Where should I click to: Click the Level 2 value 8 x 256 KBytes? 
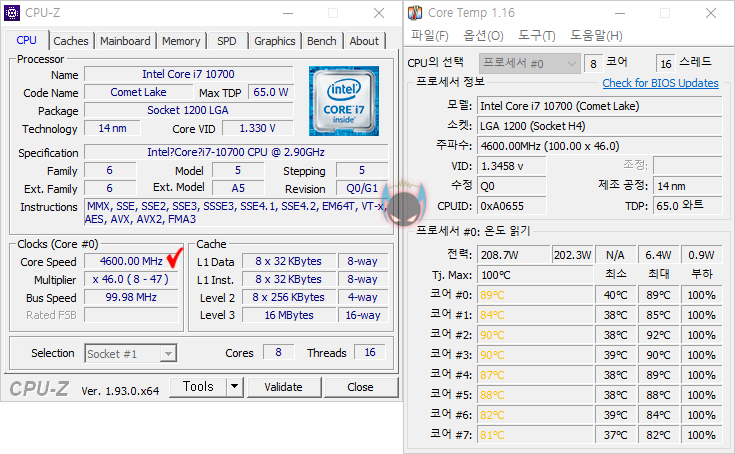pyautogui.click(x=289, y=297)
